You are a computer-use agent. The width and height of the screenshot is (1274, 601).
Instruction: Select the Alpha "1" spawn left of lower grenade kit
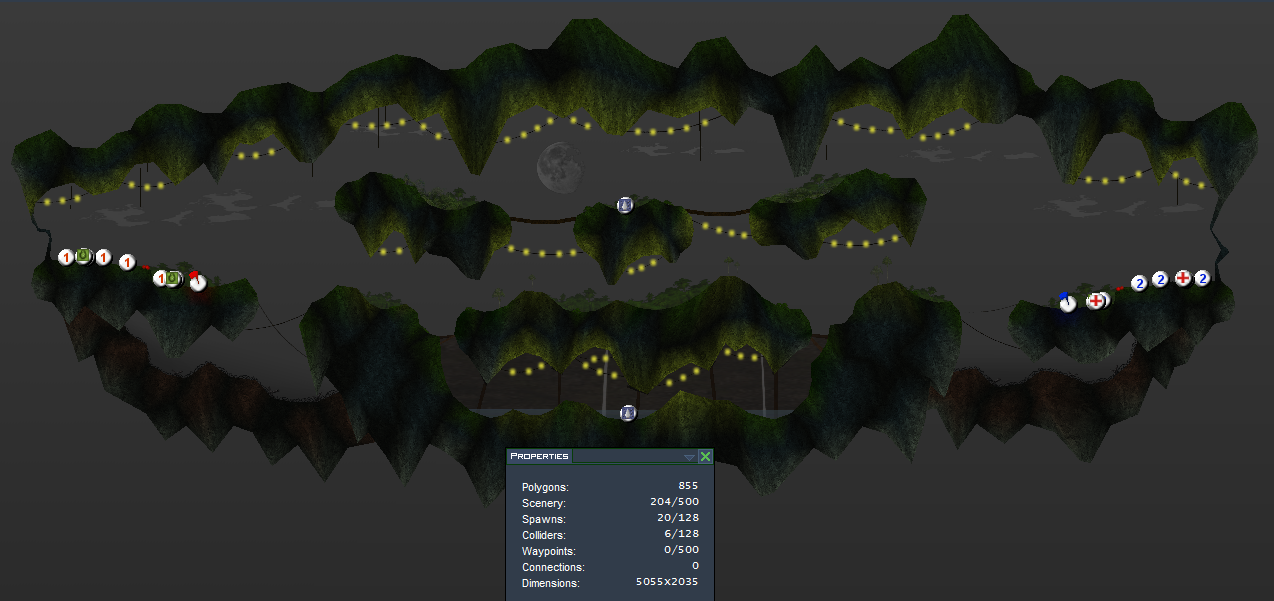[x=159, y=278]
